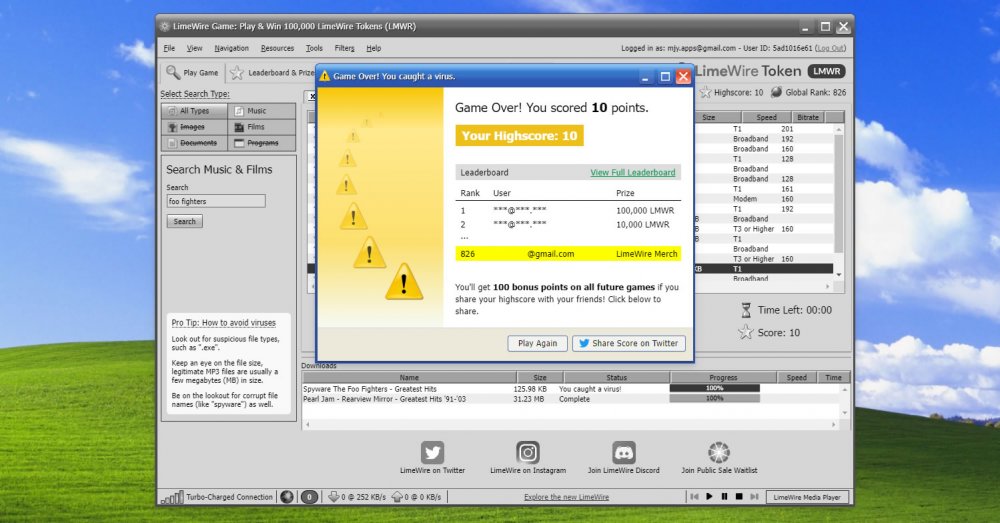
Task: Click the magnifier icon on Play Game tab
Action: 173,72
